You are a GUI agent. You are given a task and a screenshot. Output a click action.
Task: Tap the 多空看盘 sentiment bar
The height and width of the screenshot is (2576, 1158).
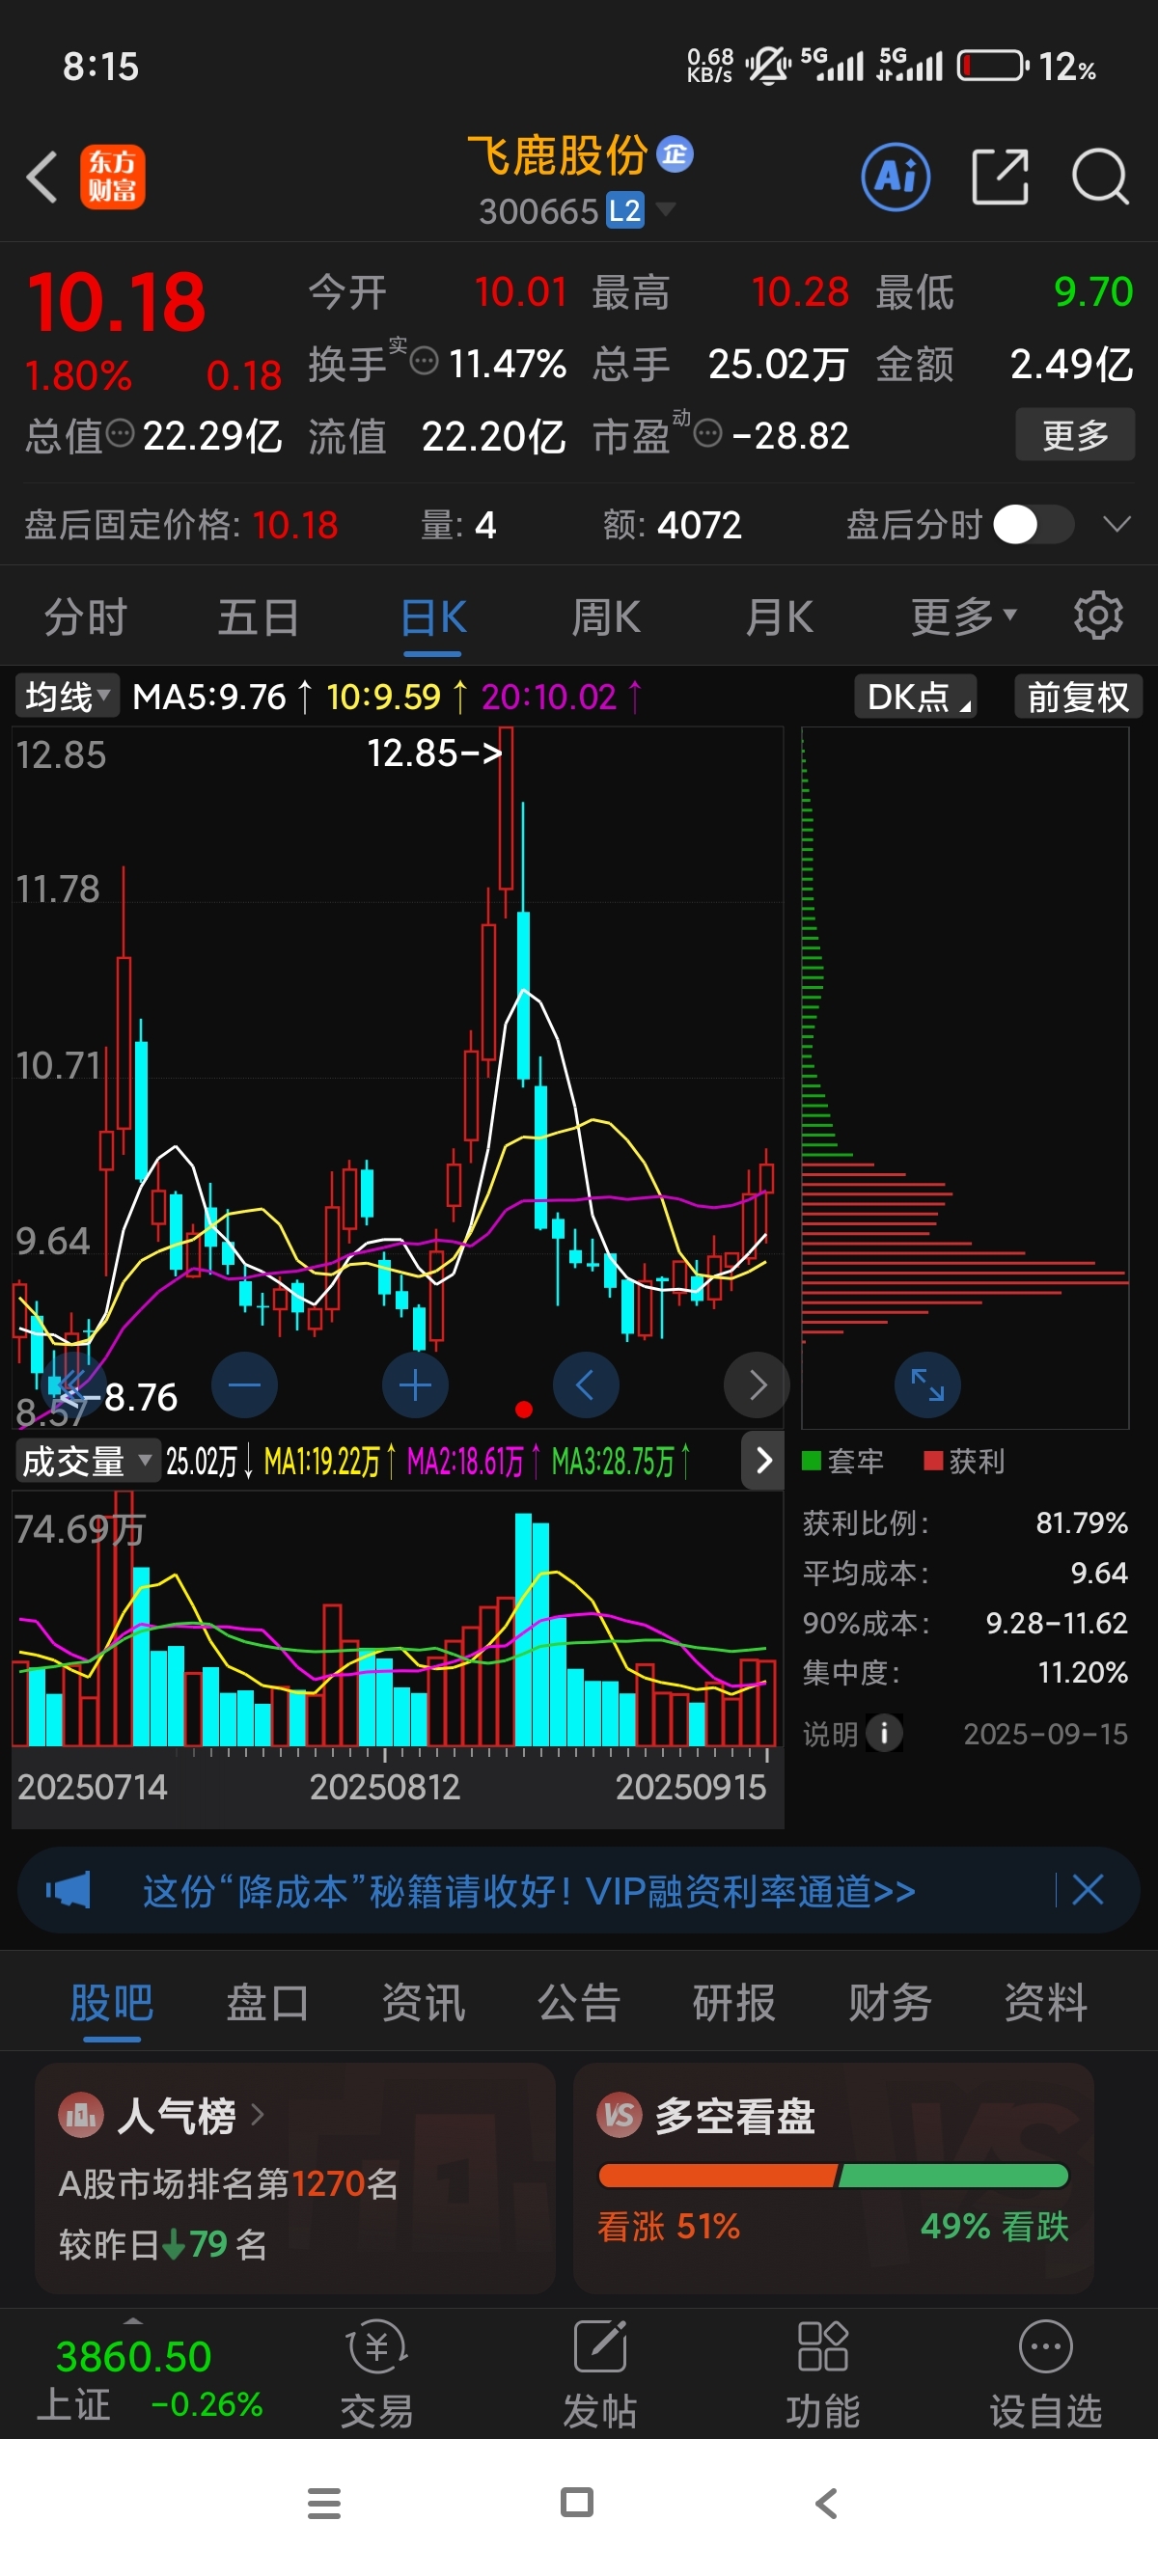[x=833, y=2175]
